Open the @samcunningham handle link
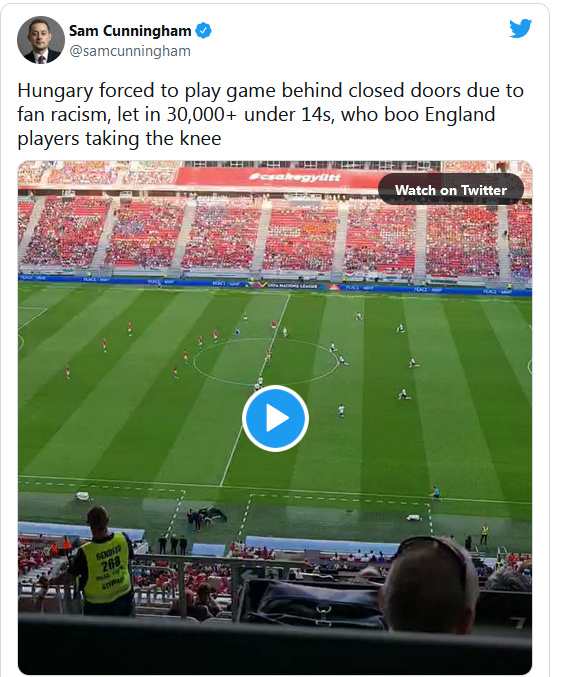 pos(130,51)
